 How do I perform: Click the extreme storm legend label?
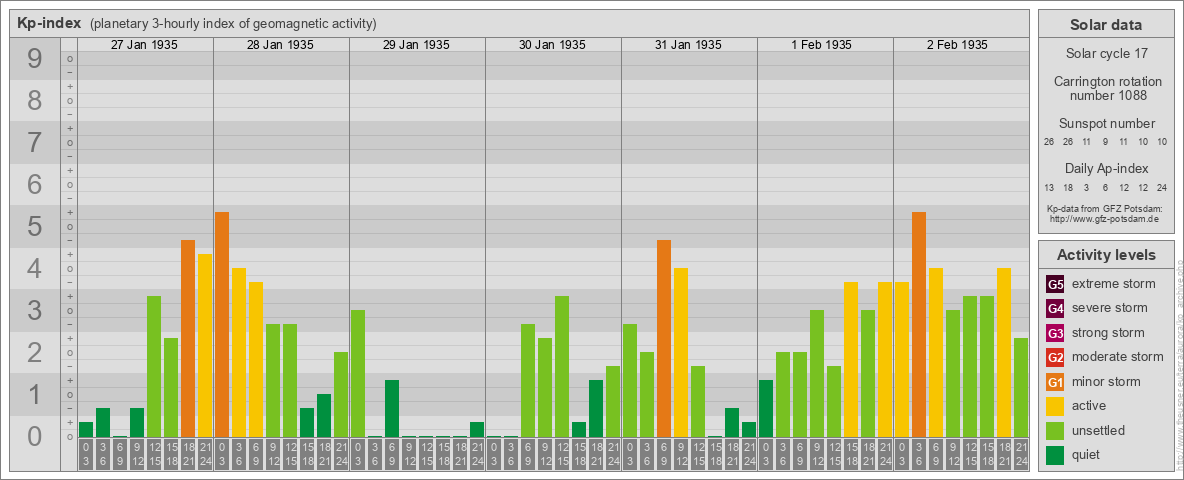[x=1113, y=284]
